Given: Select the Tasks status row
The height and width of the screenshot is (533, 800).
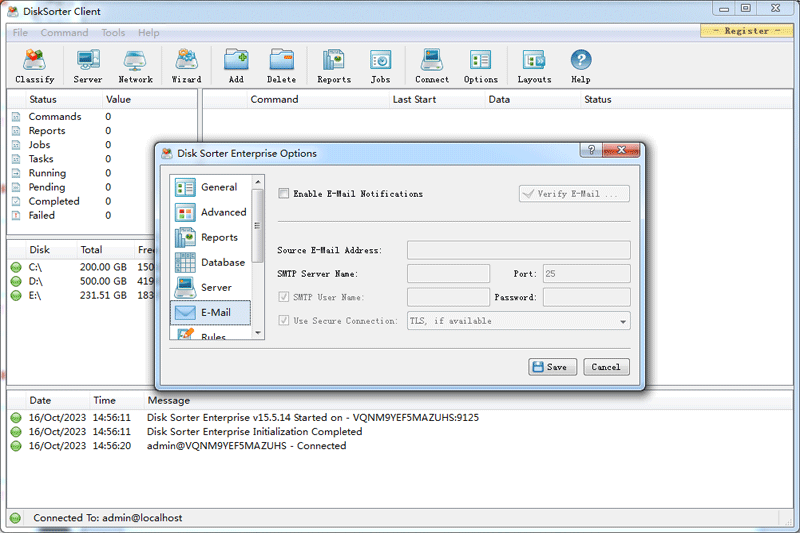Looking at the screenshot, I should [x=102, y=159].
